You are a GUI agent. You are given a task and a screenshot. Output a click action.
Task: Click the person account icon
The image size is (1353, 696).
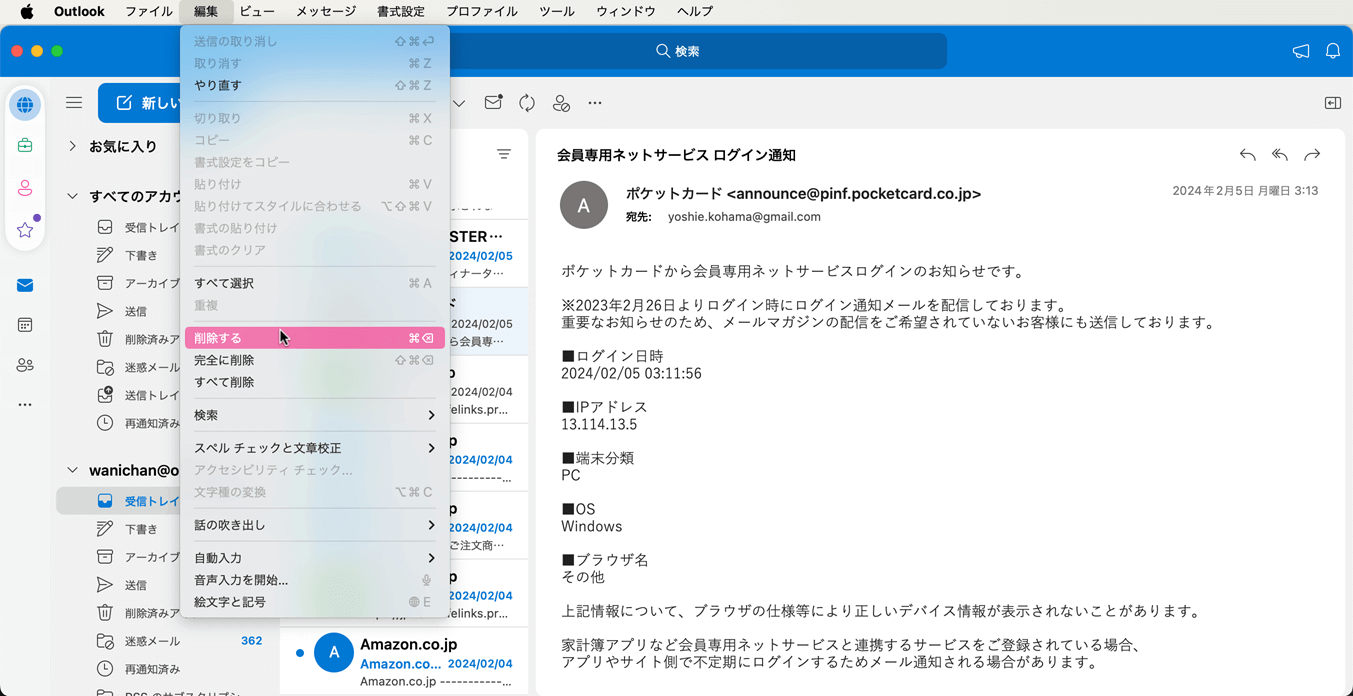(x=25, y=188)
